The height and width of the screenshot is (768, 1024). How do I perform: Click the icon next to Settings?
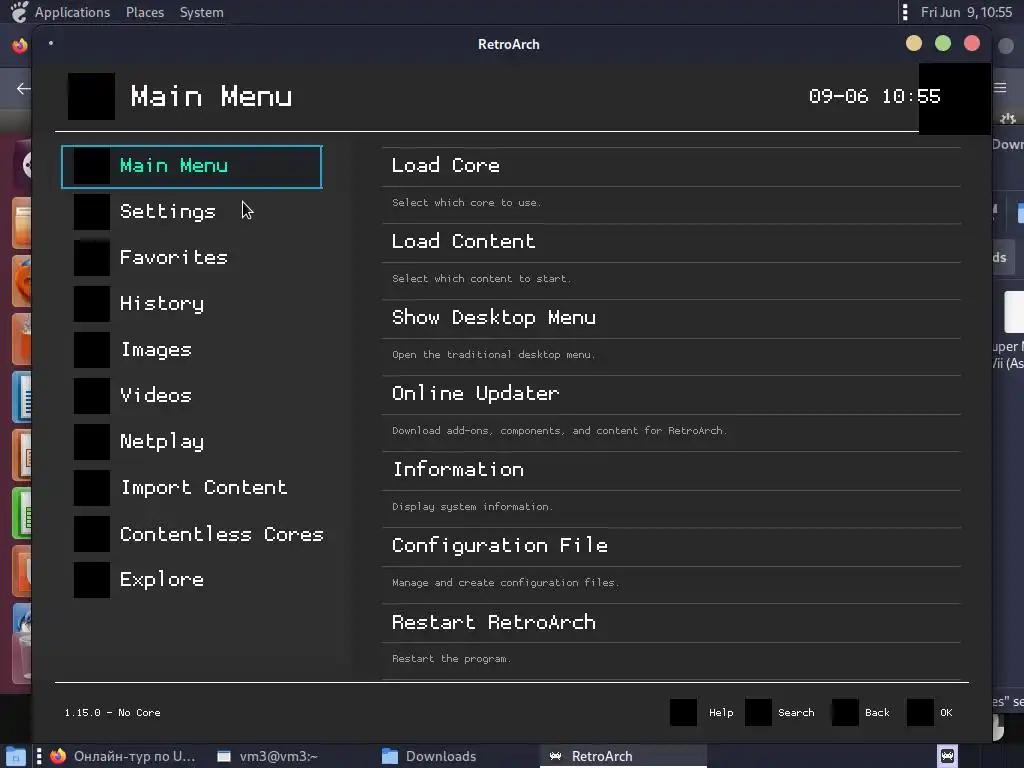coord(91,212)
